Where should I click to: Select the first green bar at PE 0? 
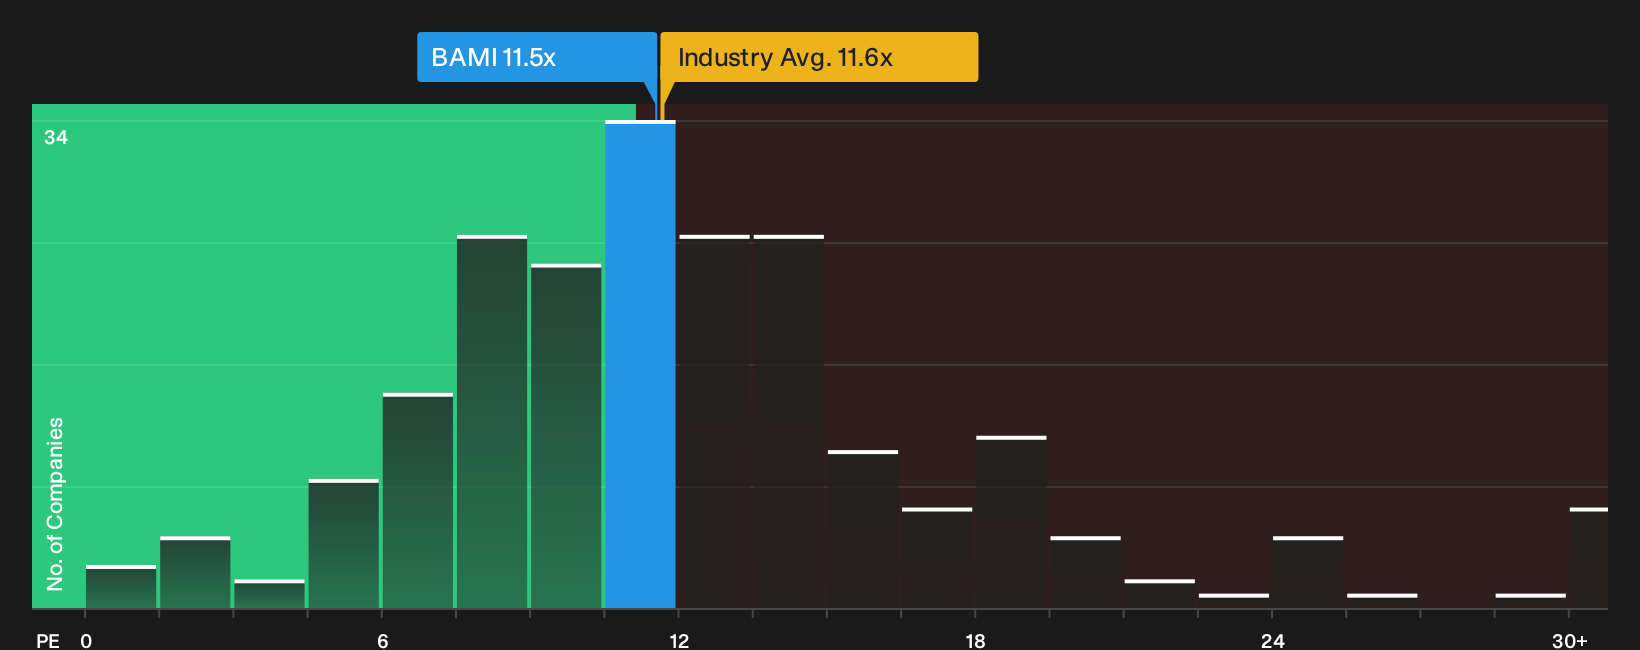tap(121, 587)
